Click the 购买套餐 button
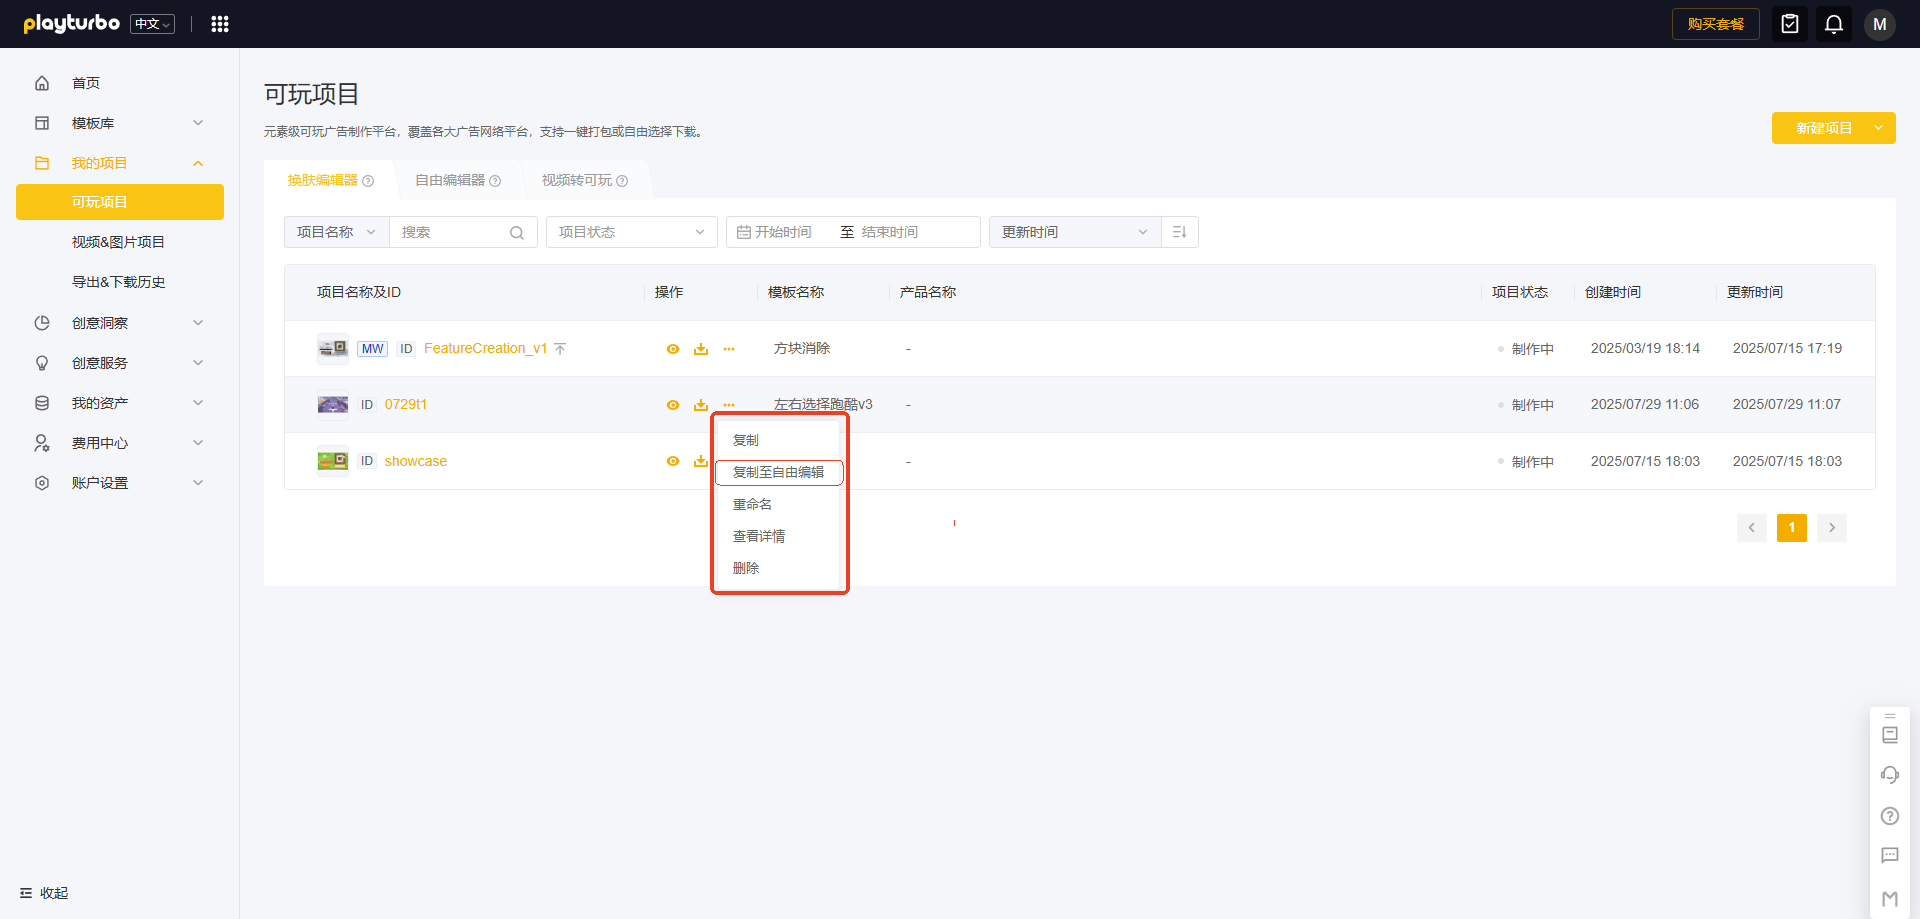The image size is (1920, 919). (x=1715, y=24)
